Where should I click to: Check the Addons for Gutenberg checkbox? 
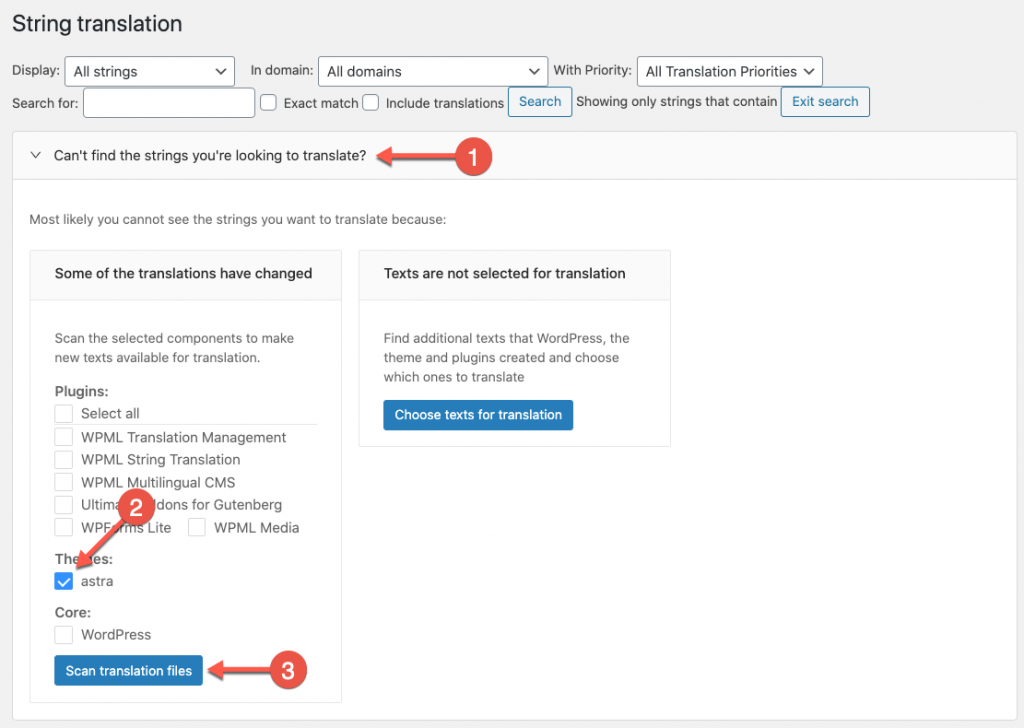tap(63, 505)
